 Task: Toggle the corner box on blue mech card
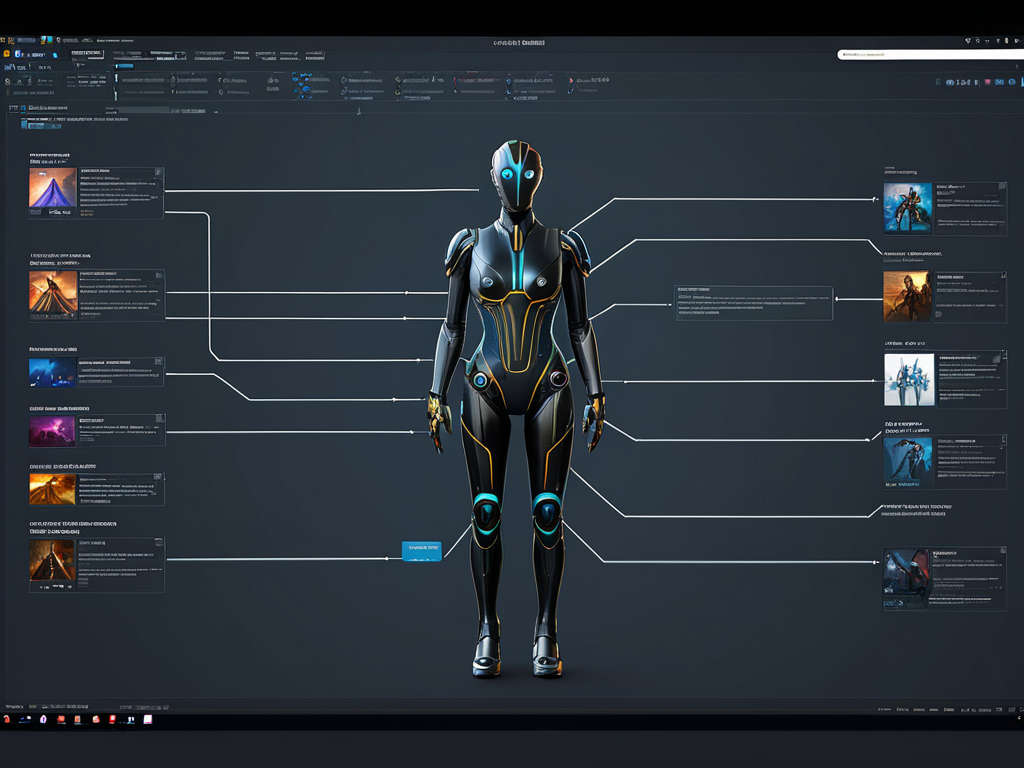tap(1001, 187)
